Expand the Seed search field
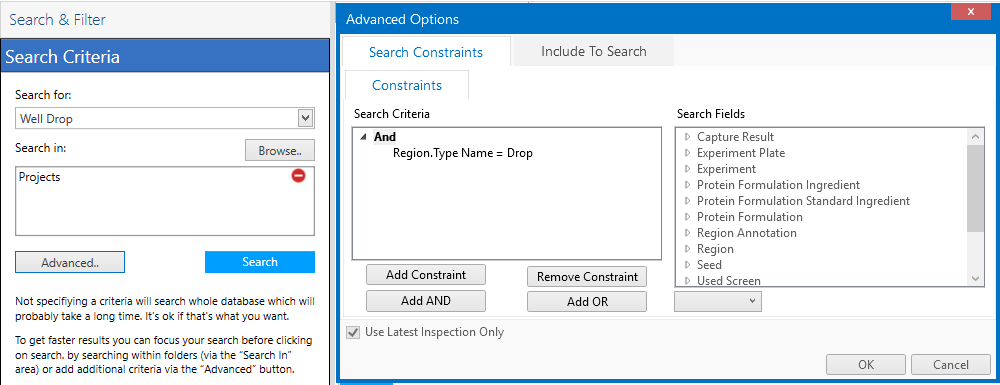The height and width of the screenshot is (385, 1000). tap(688, 265)
